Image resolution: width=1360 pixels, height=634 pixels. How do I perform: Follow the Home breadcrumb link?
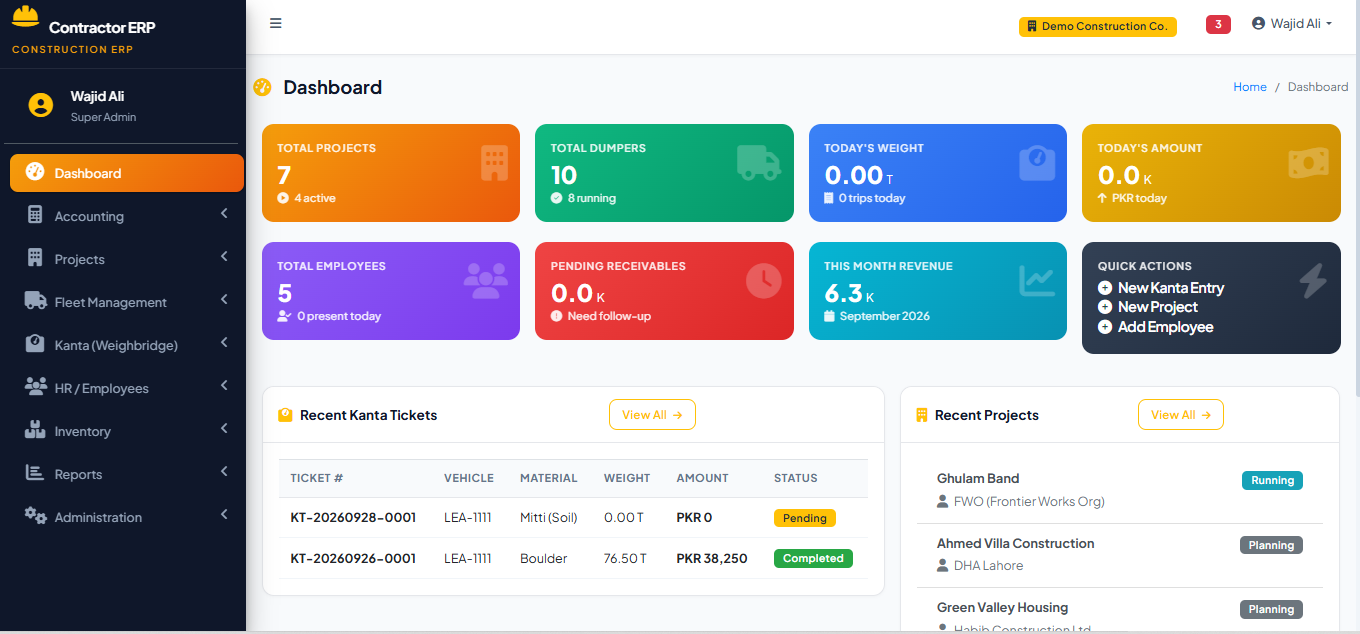(1250, 87)
